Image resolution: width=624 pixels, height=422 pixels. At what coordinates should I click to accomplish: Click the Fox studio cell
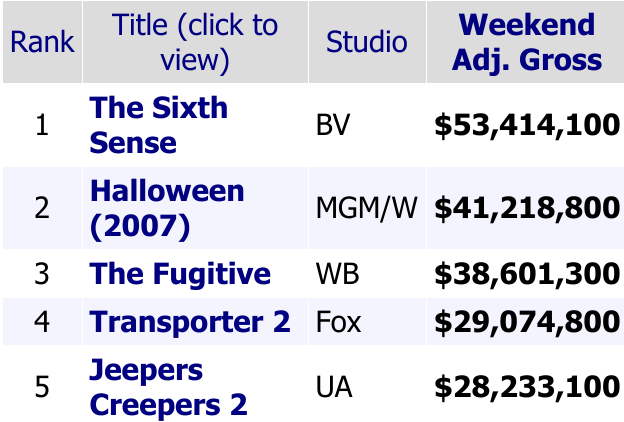pos(336,322)
